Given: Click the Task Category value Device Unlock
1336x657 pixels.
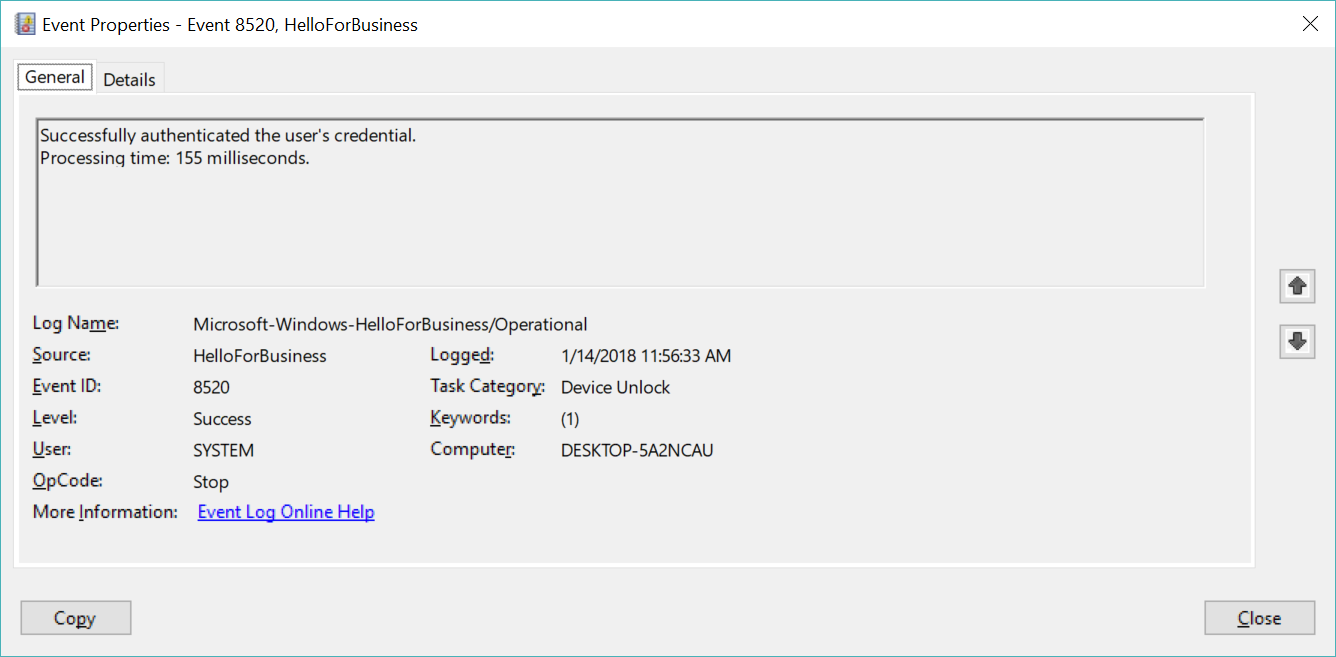Looking at the screenshot, I should coord(615,387).
